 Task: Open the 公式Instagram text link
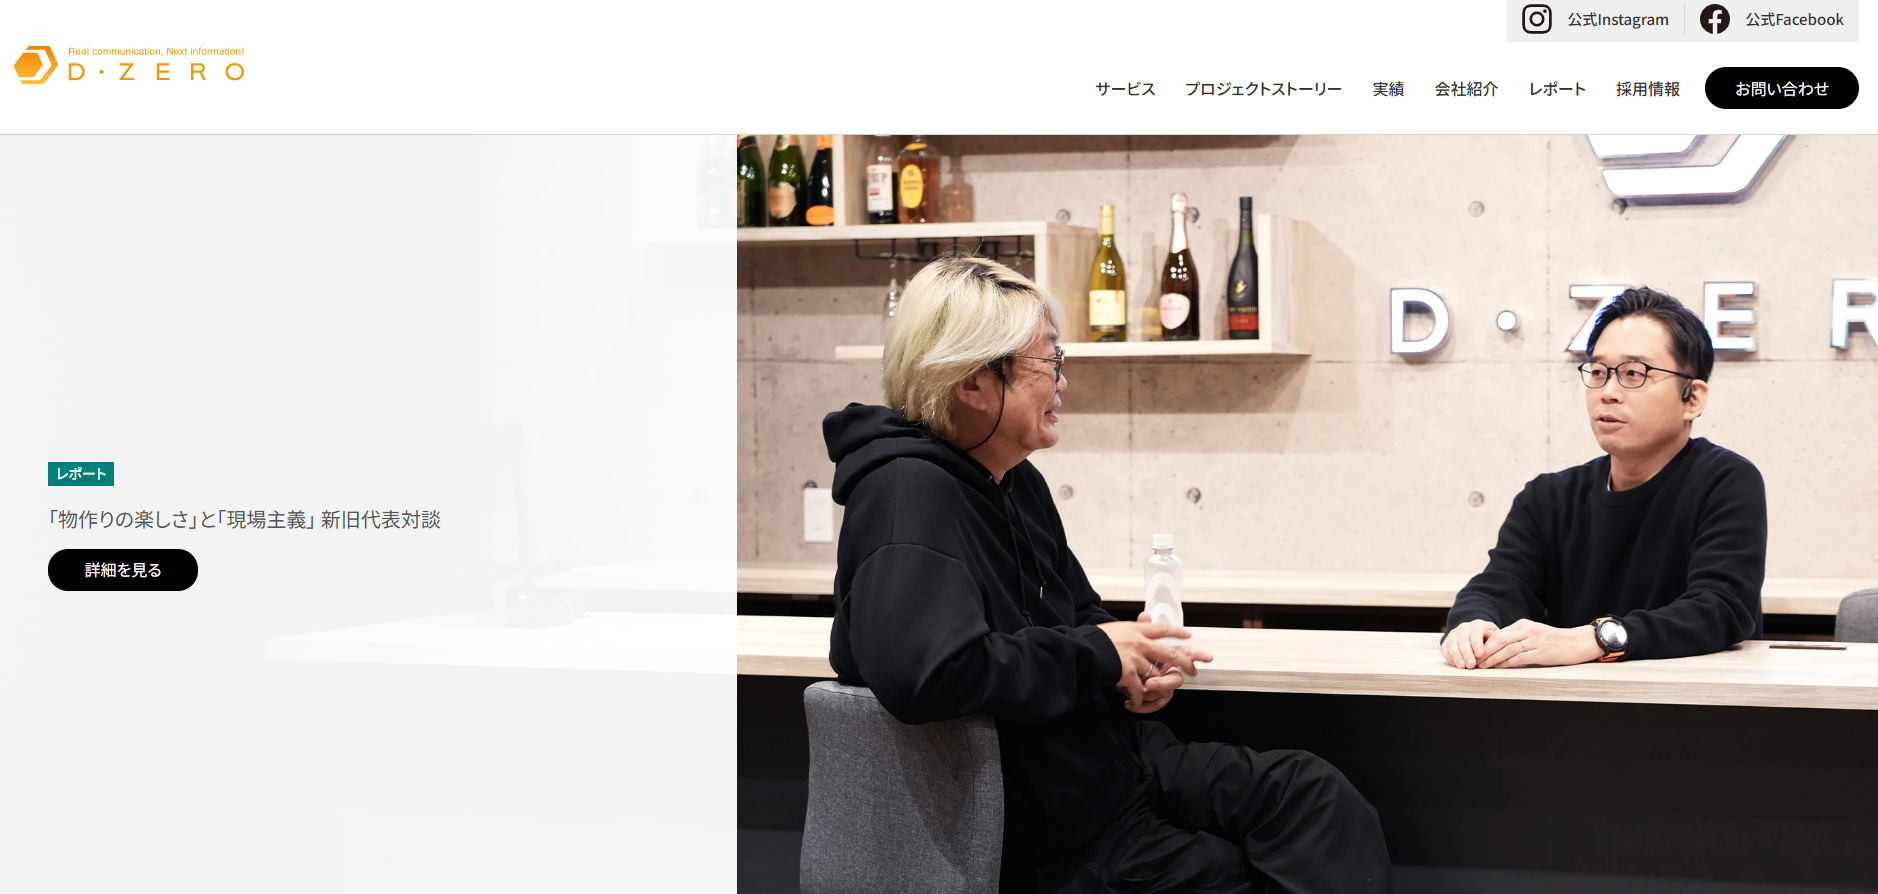pos(1617,20)
